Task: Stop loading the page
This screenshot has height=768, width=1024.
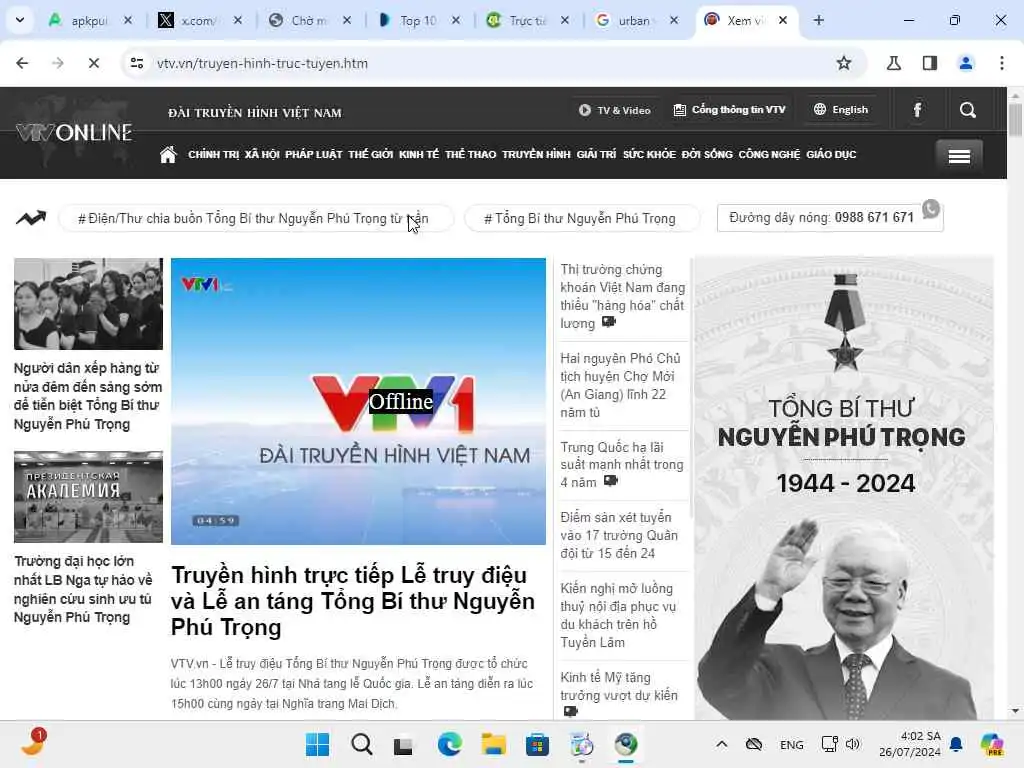Action: point(93,63)
